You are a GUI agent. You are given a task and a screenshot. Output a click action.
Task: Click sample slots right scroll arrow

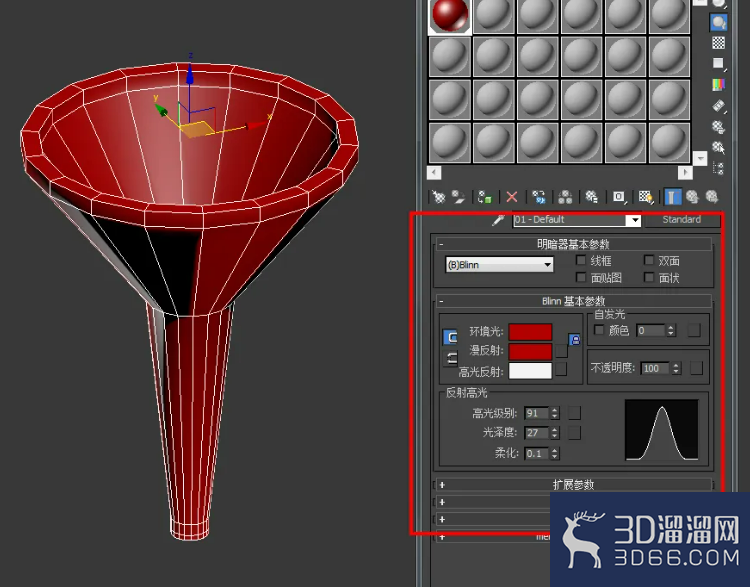coord(685,172)
